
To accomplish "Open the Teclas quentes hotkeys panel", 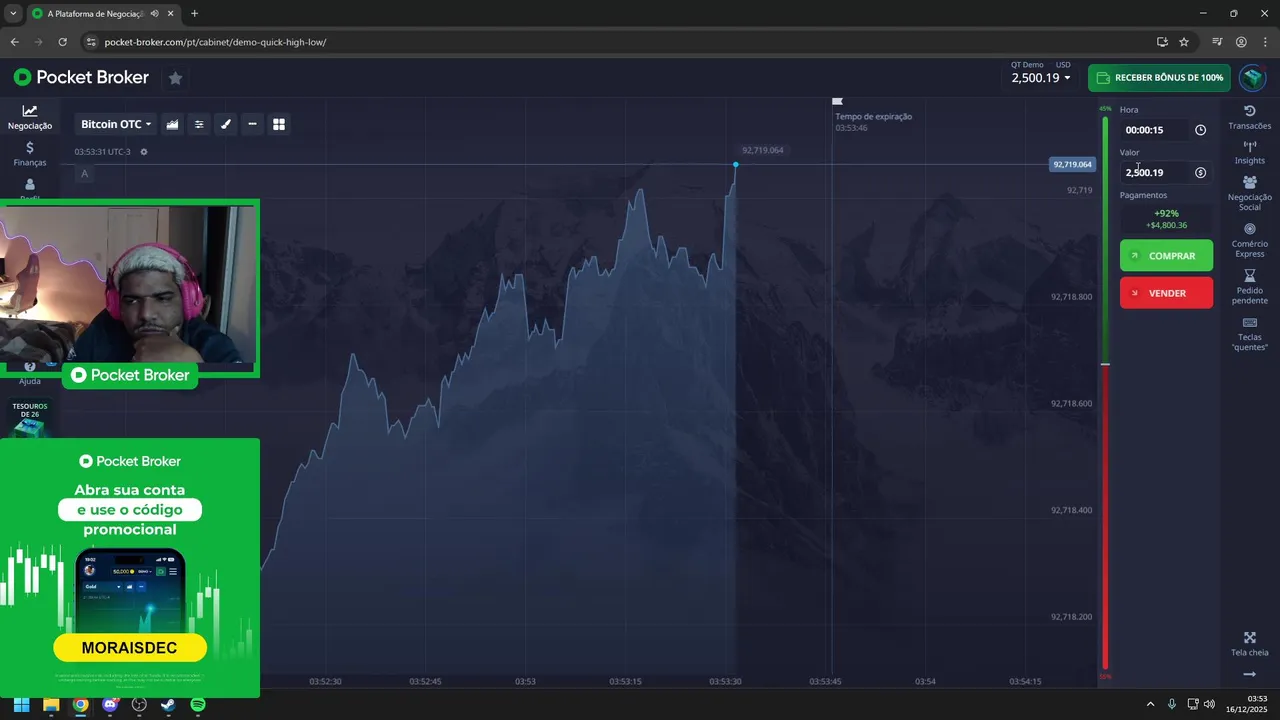I will (1250, 334).
